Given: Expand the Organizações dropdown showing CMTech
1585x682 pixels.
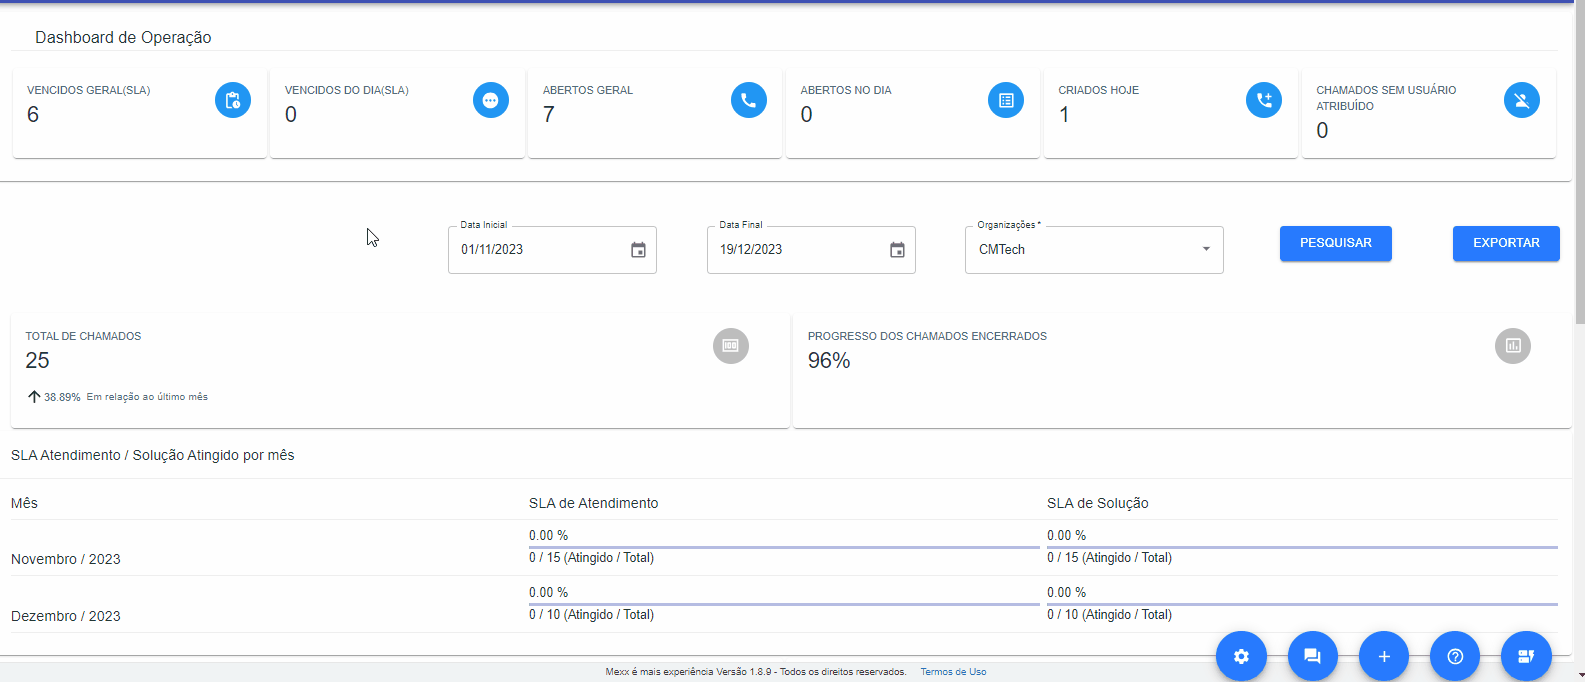Looking at the screenshot, I should 1094,250.
